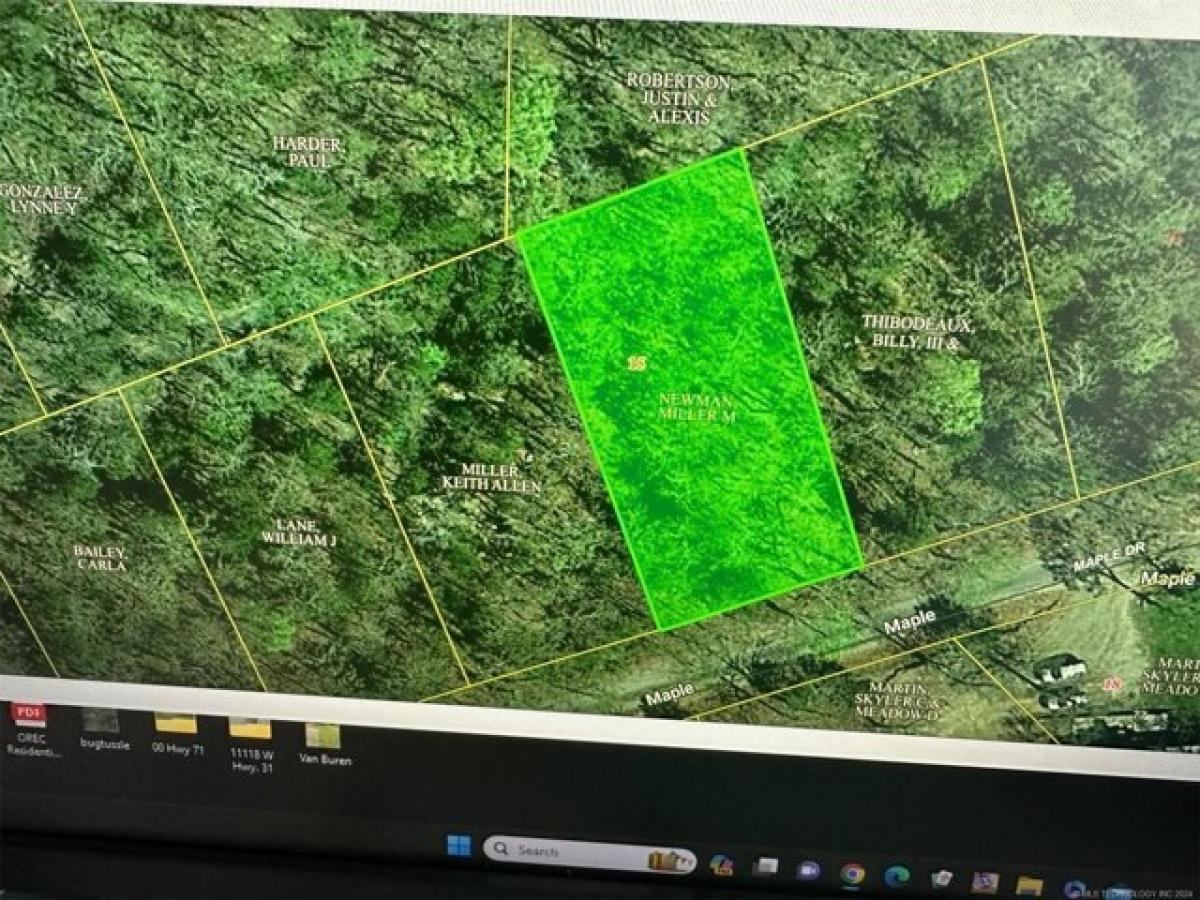Click the magnifier icon in the Search bar

[500, 848]
